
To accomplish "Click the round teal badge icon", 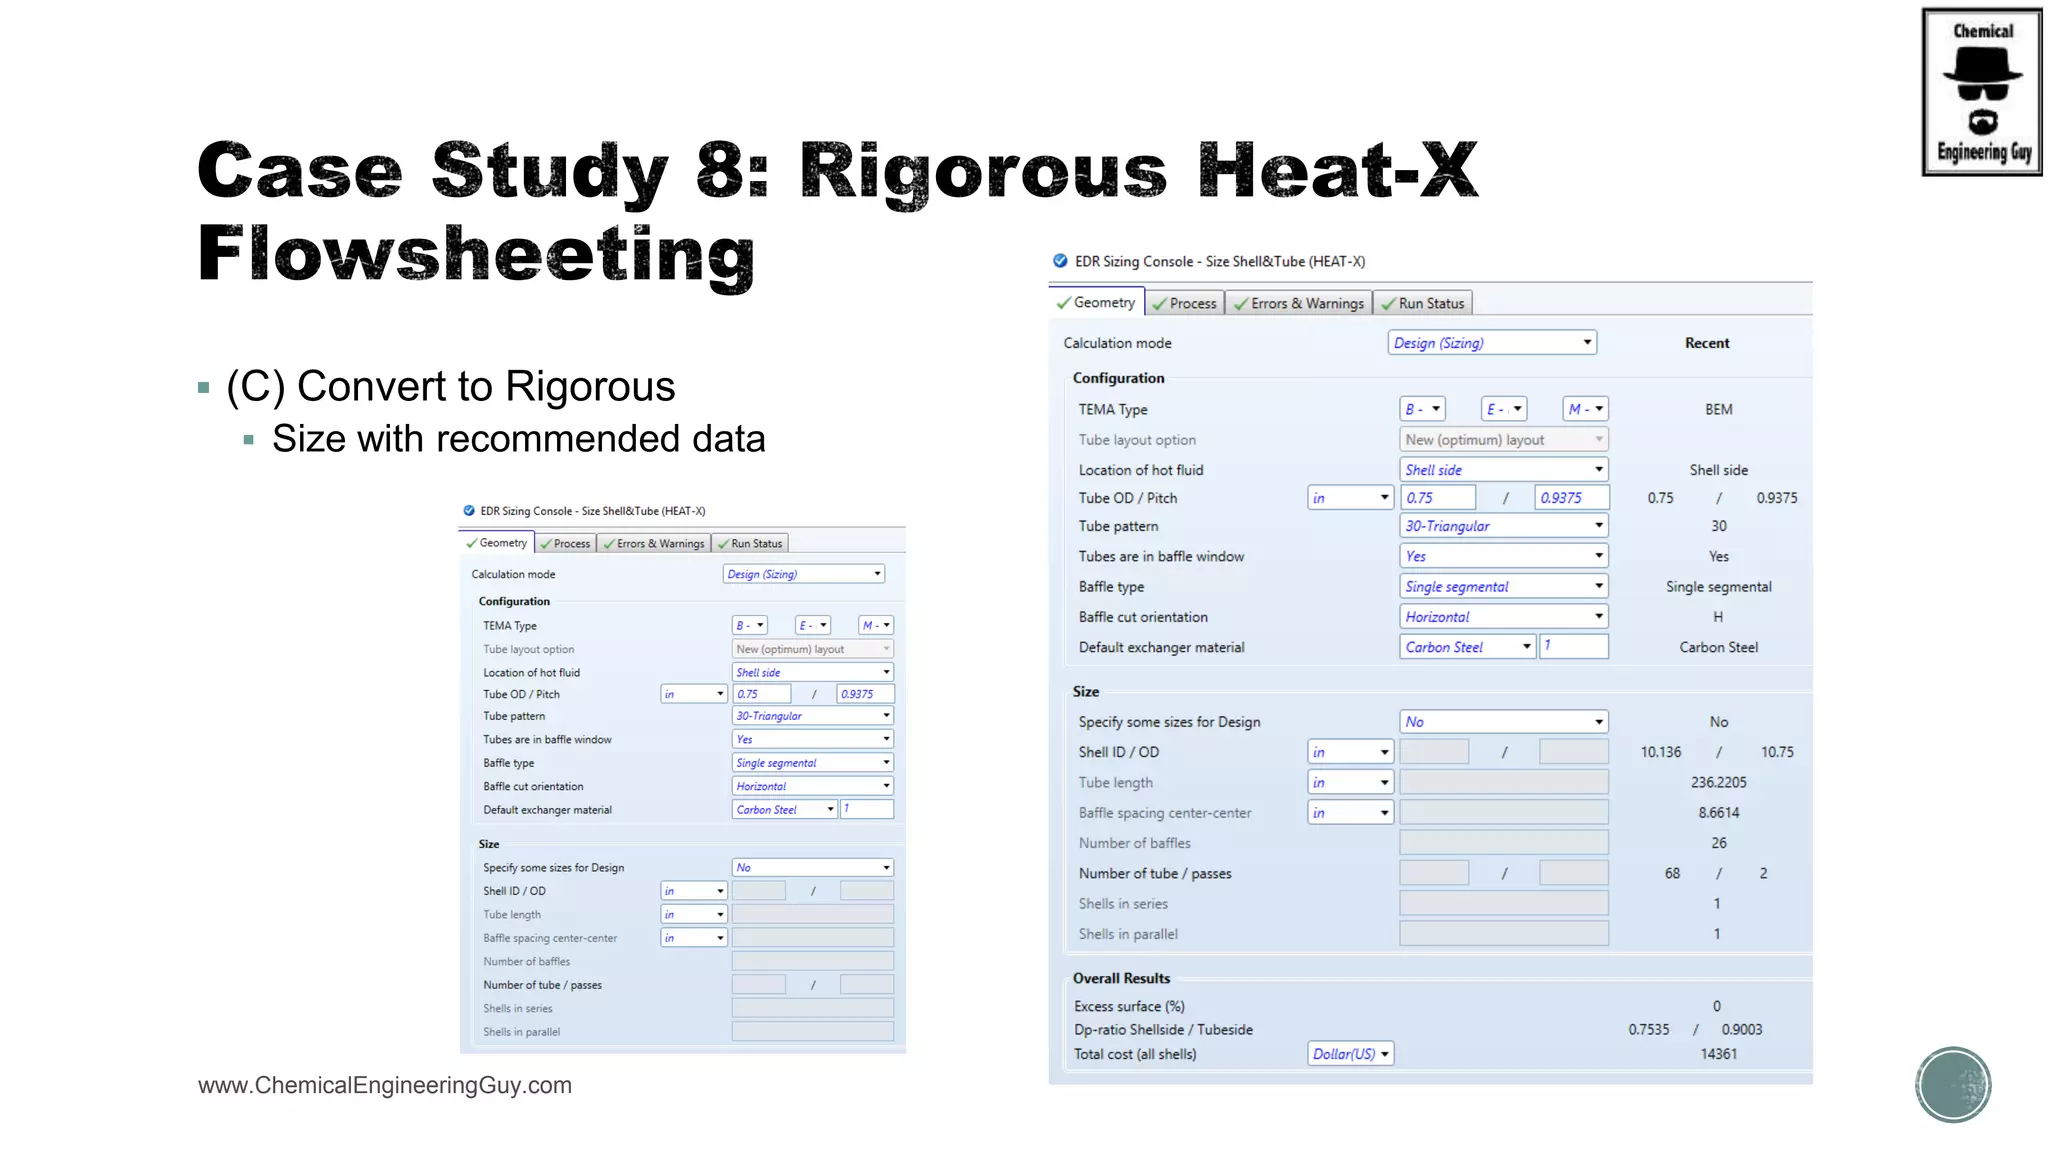I will point(1953,1084).
